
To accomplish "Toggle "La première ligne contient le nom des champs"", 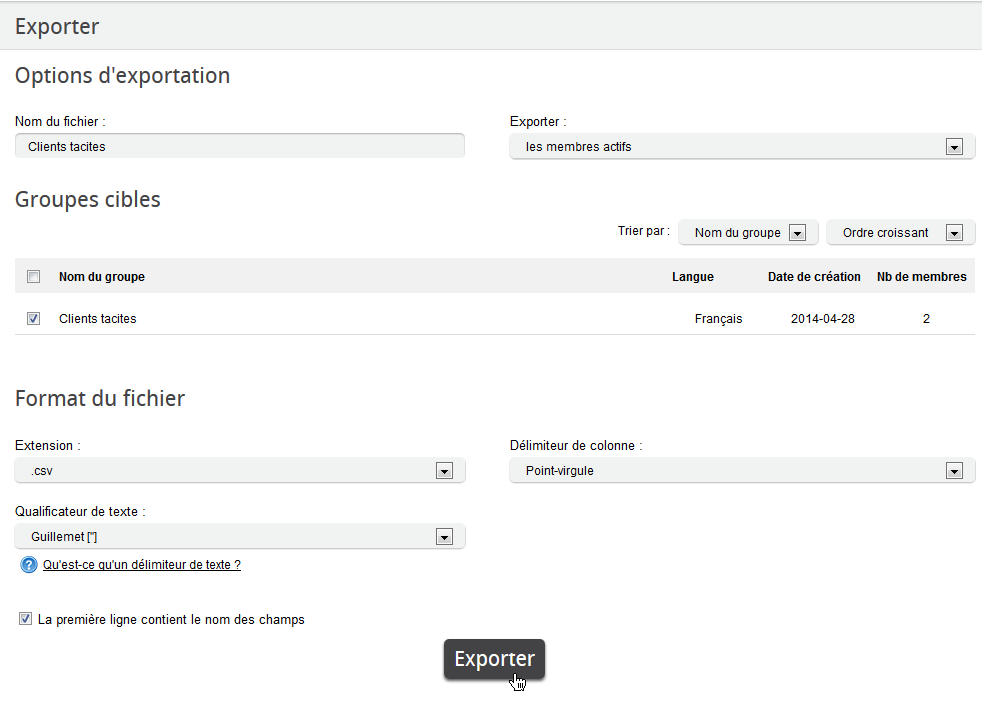I will pos(25,619).
